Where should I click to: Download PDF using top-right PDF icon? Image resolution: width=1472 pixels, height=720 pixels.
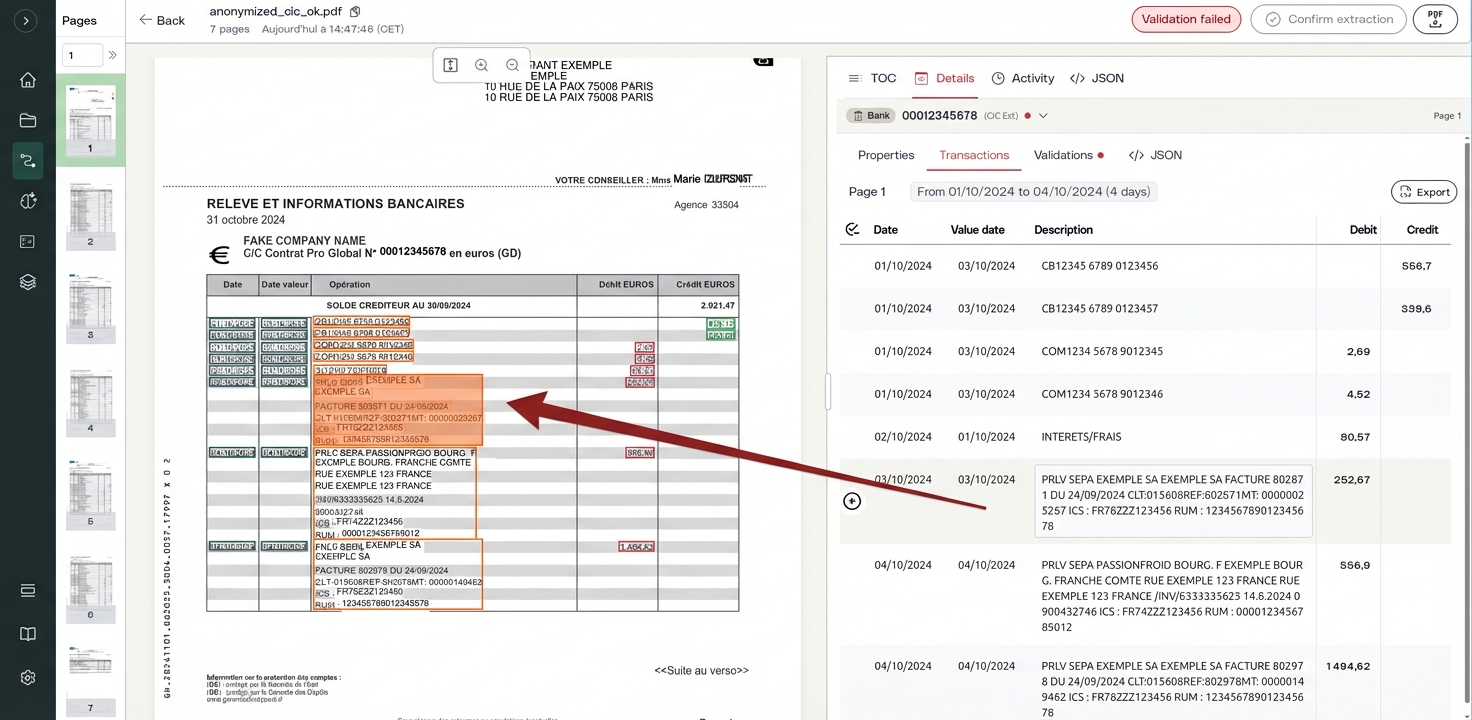click(1436, 19)
